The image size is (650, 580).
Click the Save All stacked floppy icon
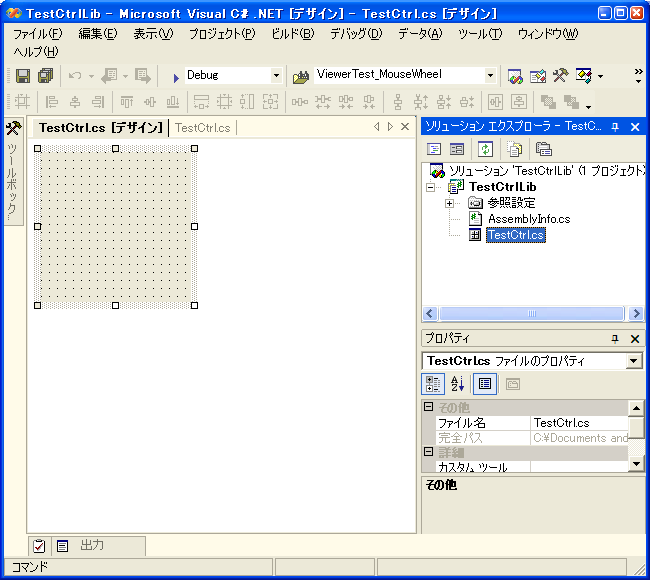pos(45,76)
